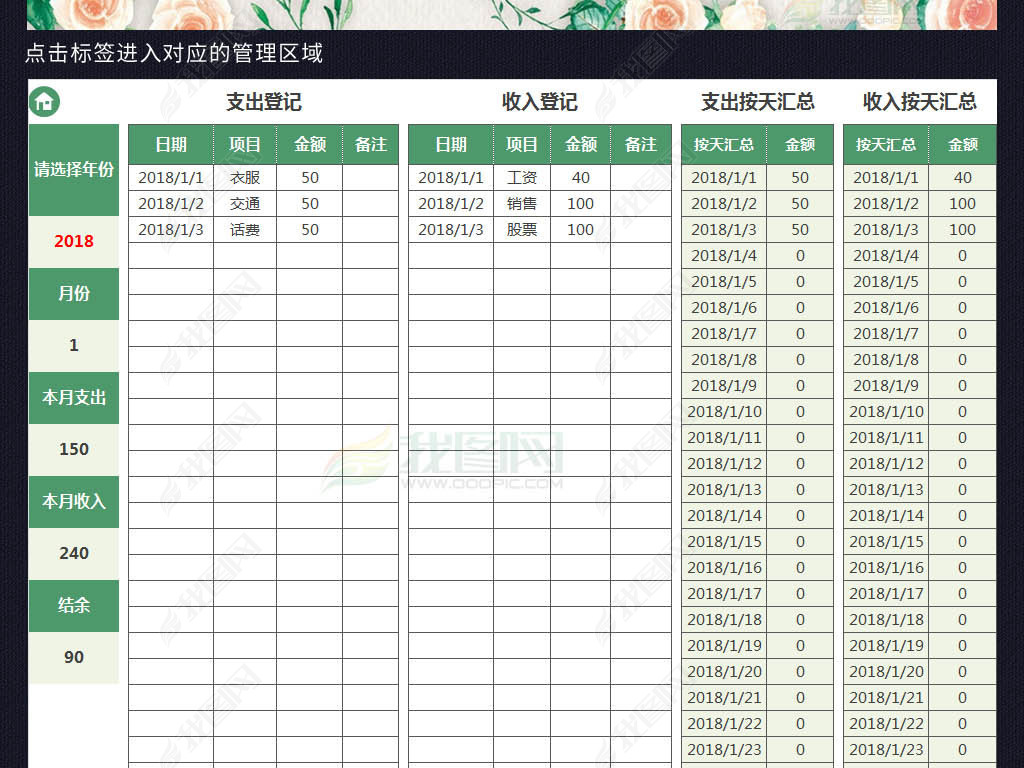Click the 备注 header in the 支出登记 table
The image size is (1024, 768).
tap(370, 145)
